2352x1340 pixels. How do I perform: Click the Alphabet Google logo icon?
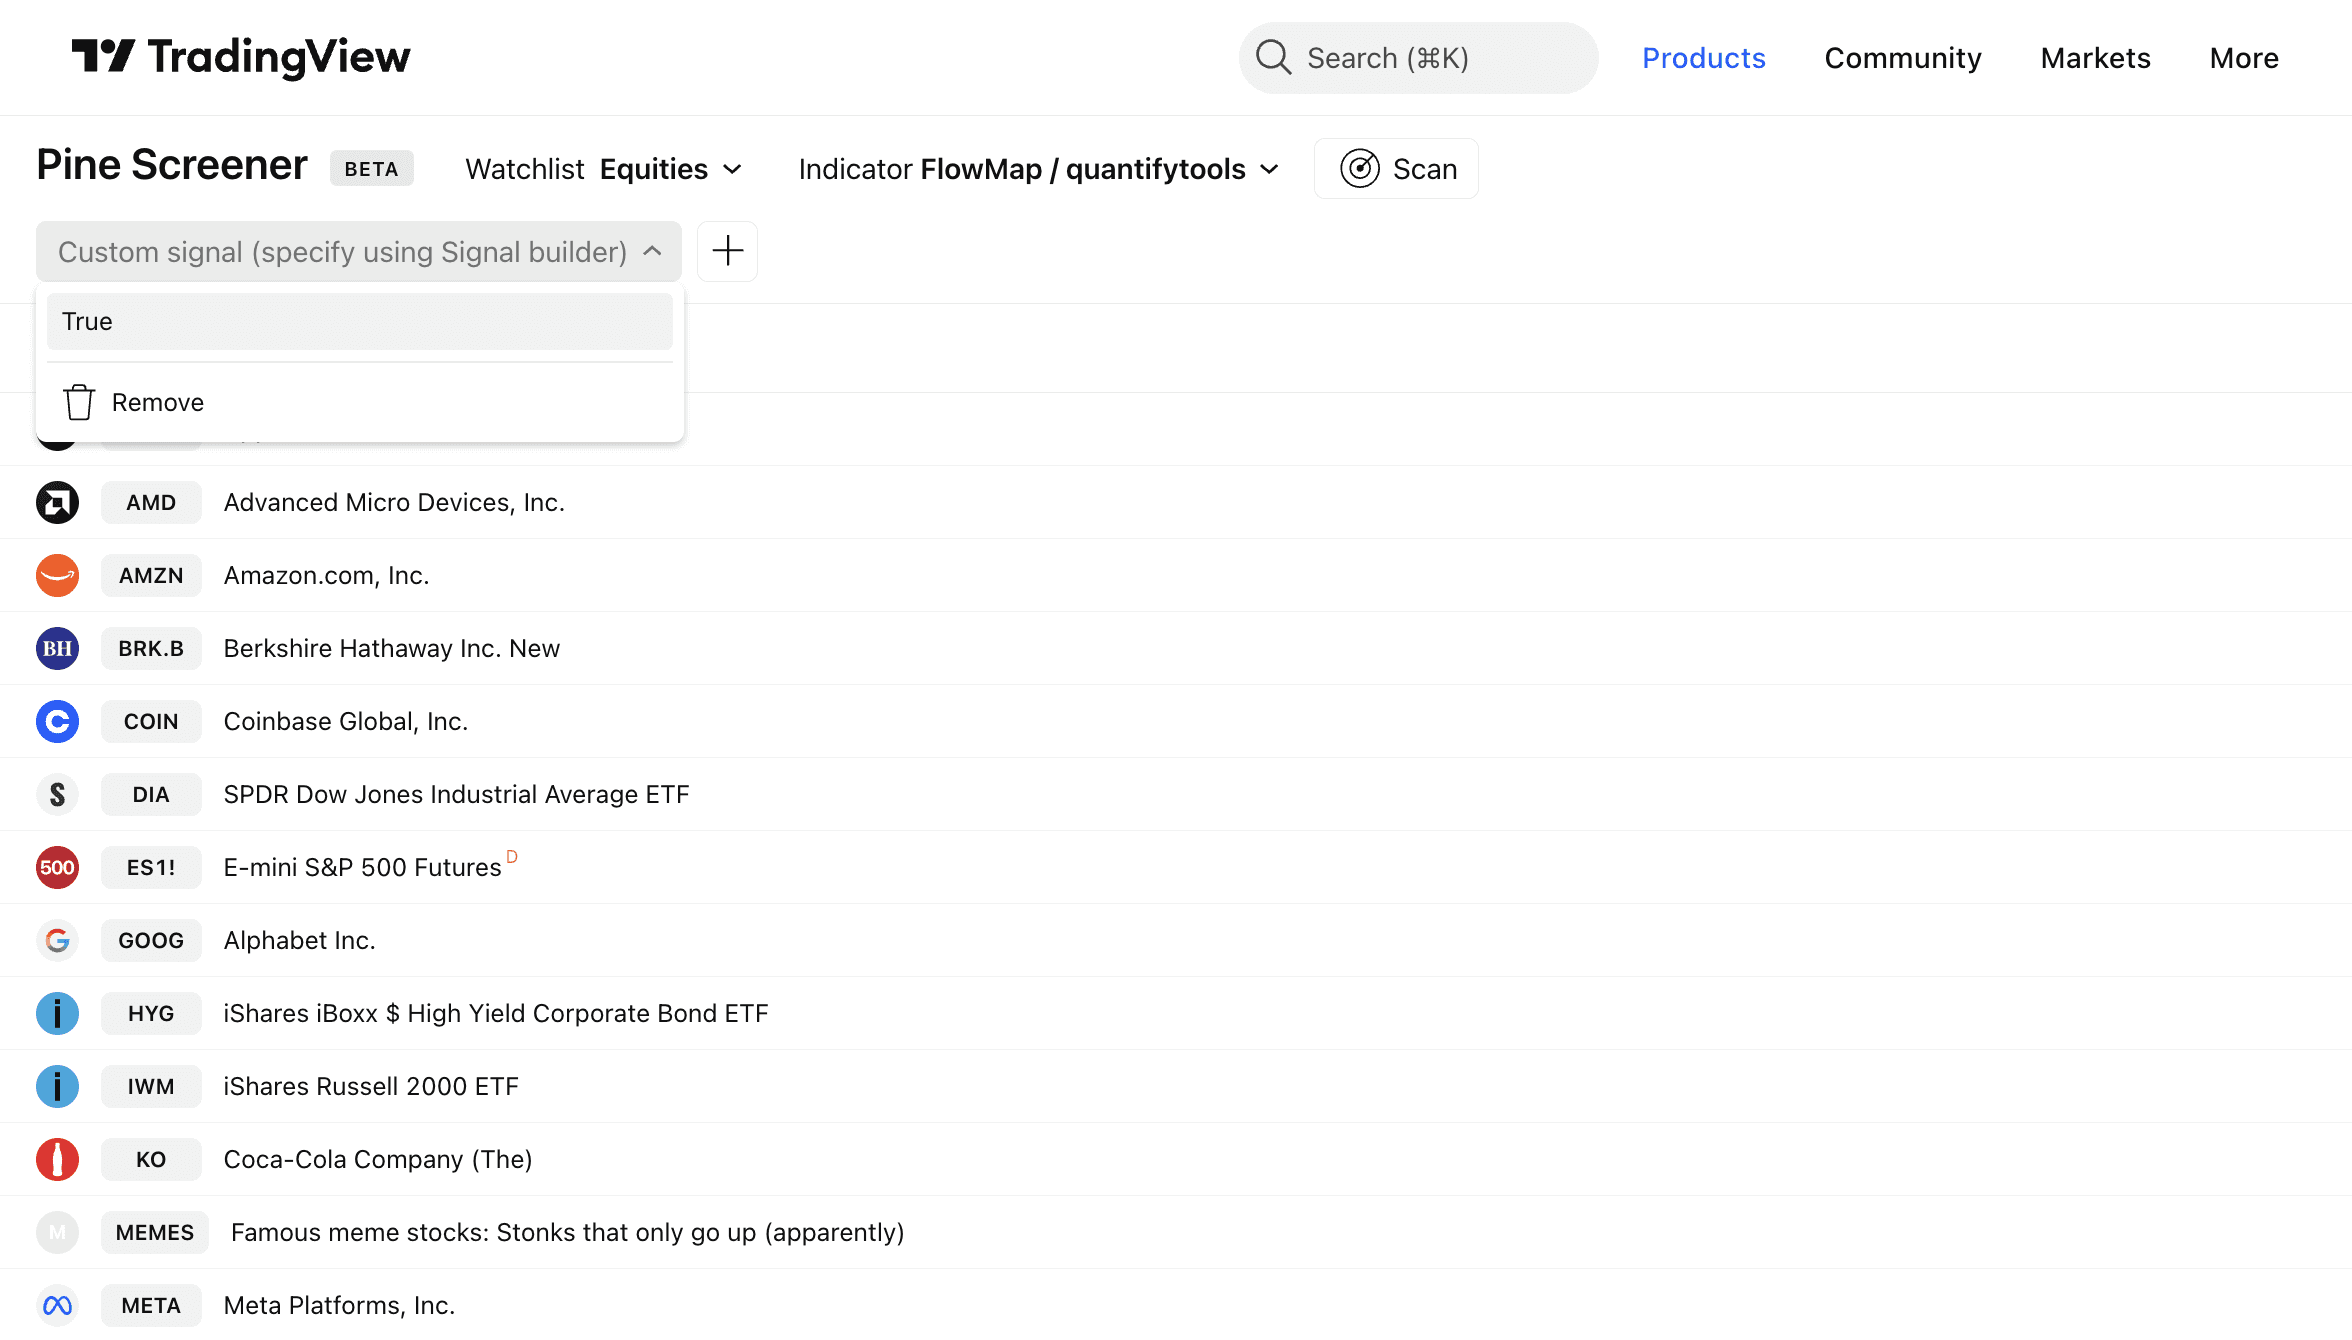coord(57,940)
